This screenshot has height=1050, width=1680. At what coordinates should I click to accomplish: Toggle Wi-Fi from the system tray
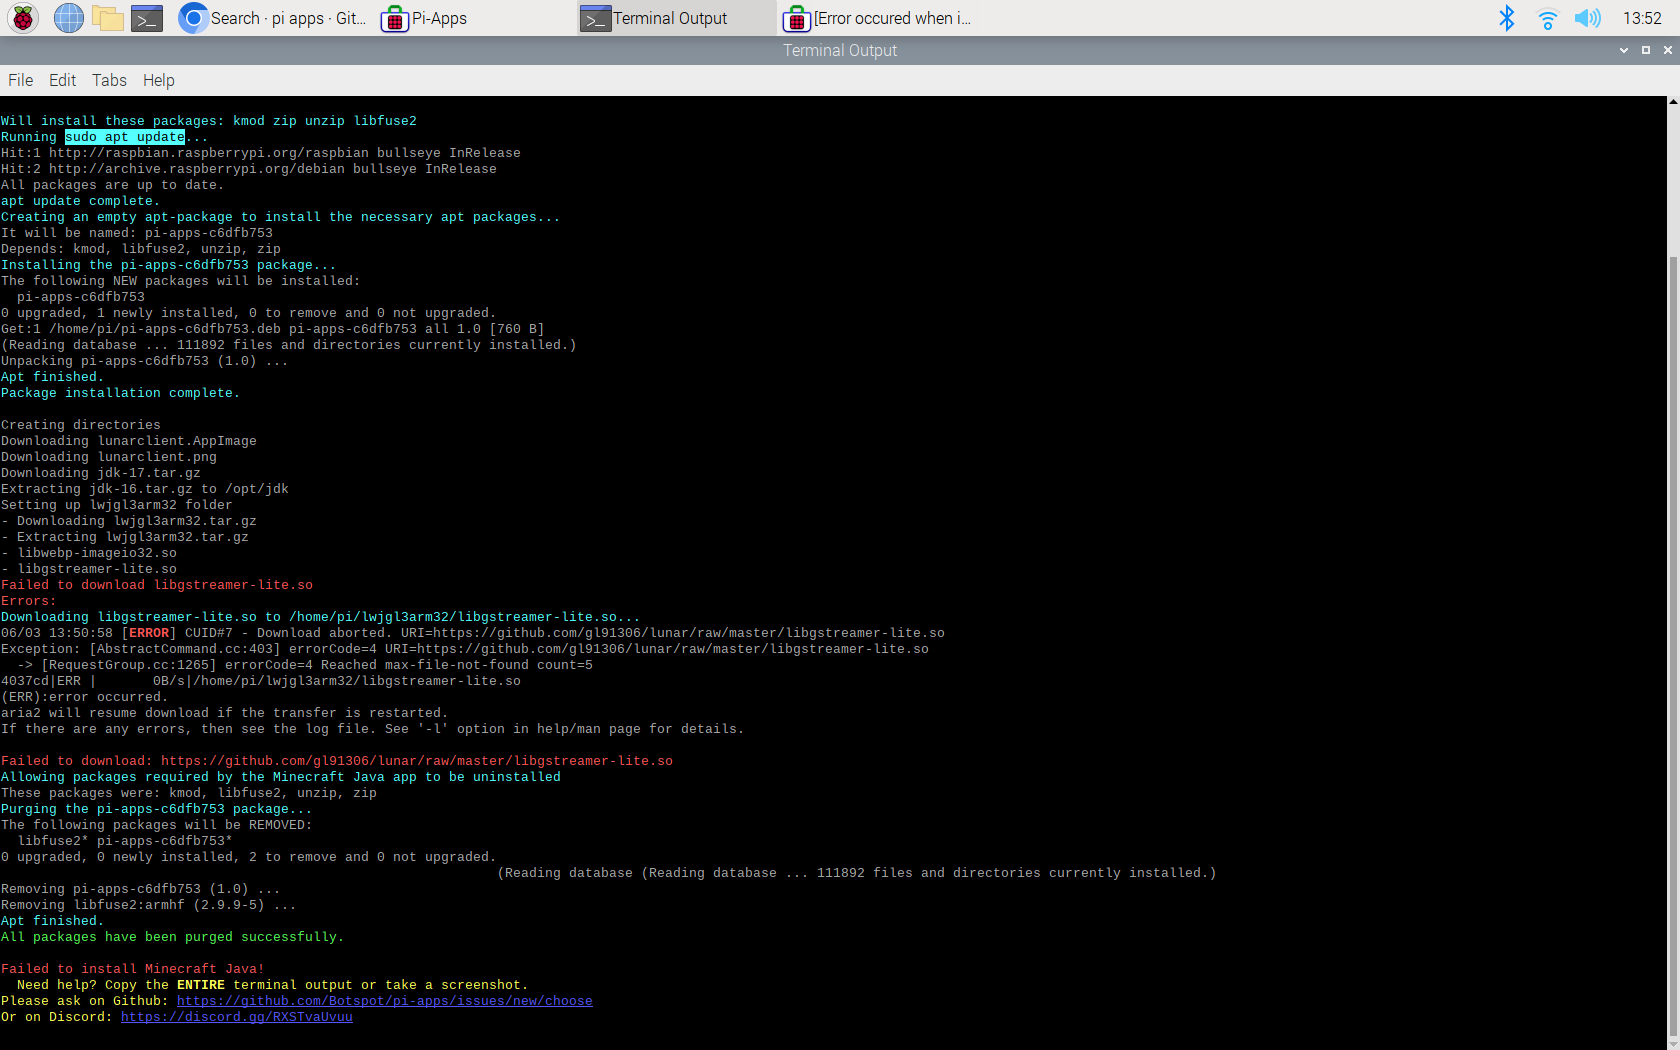pyautogui.click(x=1546, y=18)
